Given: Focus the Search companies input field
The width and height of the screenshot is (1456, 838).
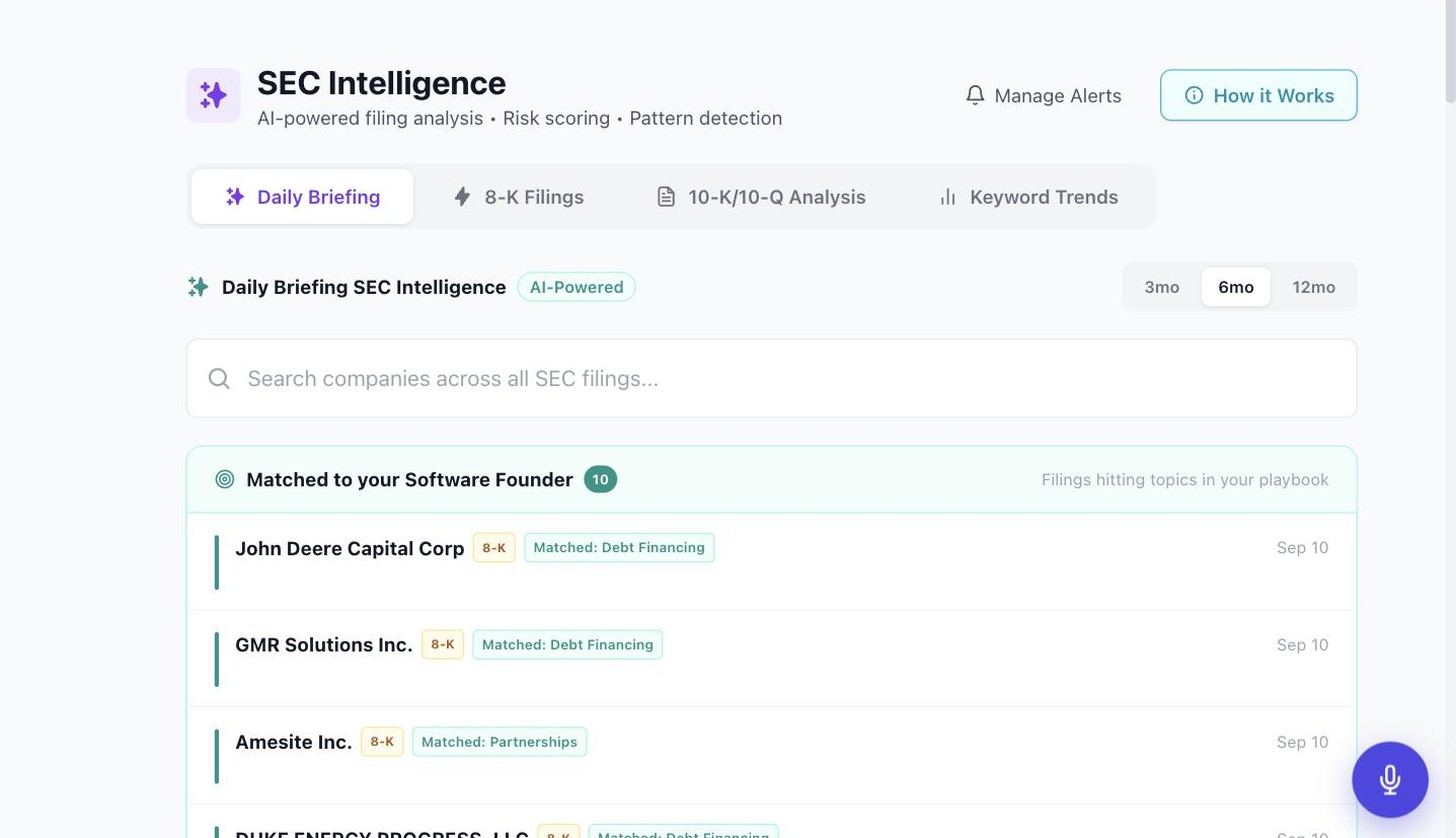Looking at the screenshot, I should point(771,378).
